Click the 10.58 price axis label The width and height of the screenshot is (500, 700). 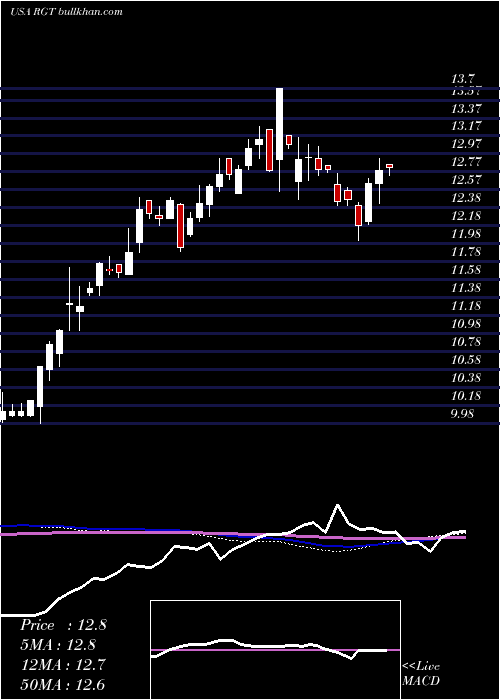point(467,360)
